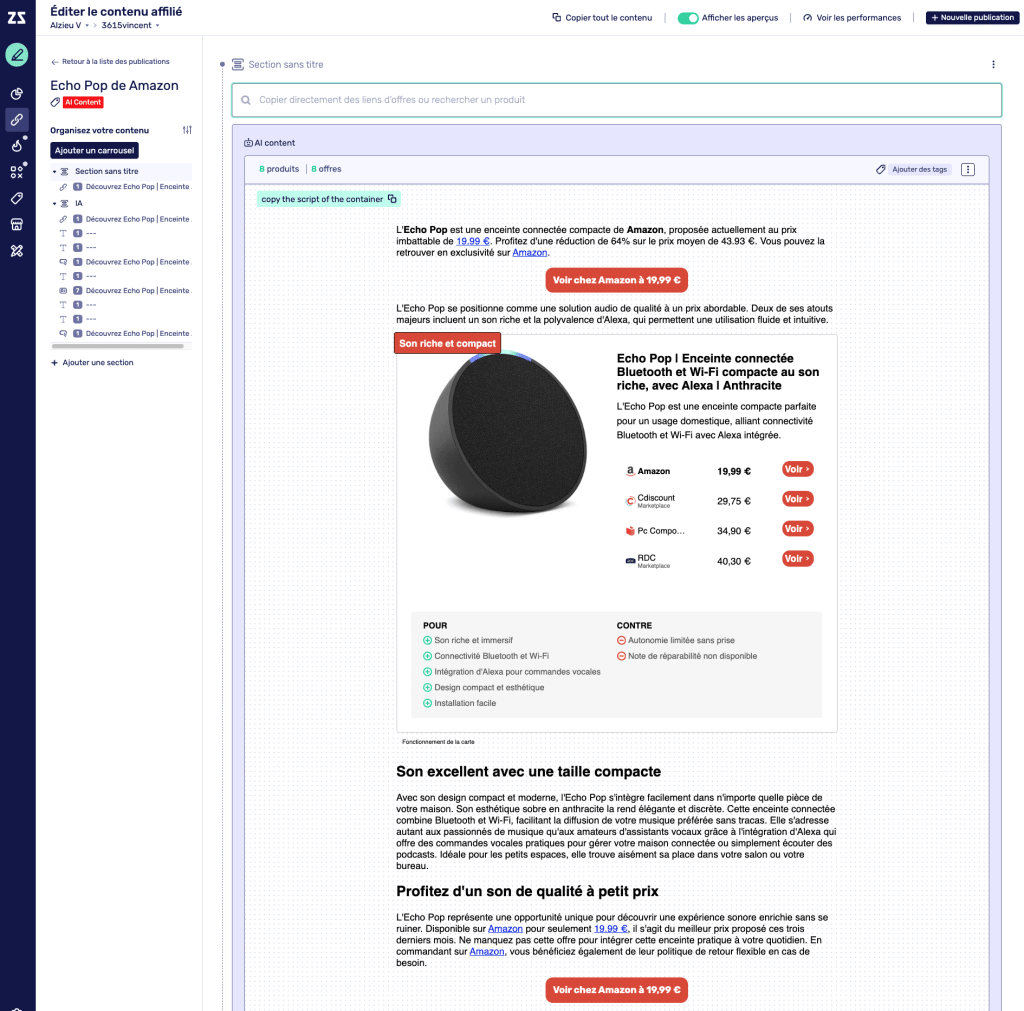The width and height of the screenshot is (1024, 1011).
Task: Click the Pc Compo logo in the price list
Action: click(x=630, y=531)
